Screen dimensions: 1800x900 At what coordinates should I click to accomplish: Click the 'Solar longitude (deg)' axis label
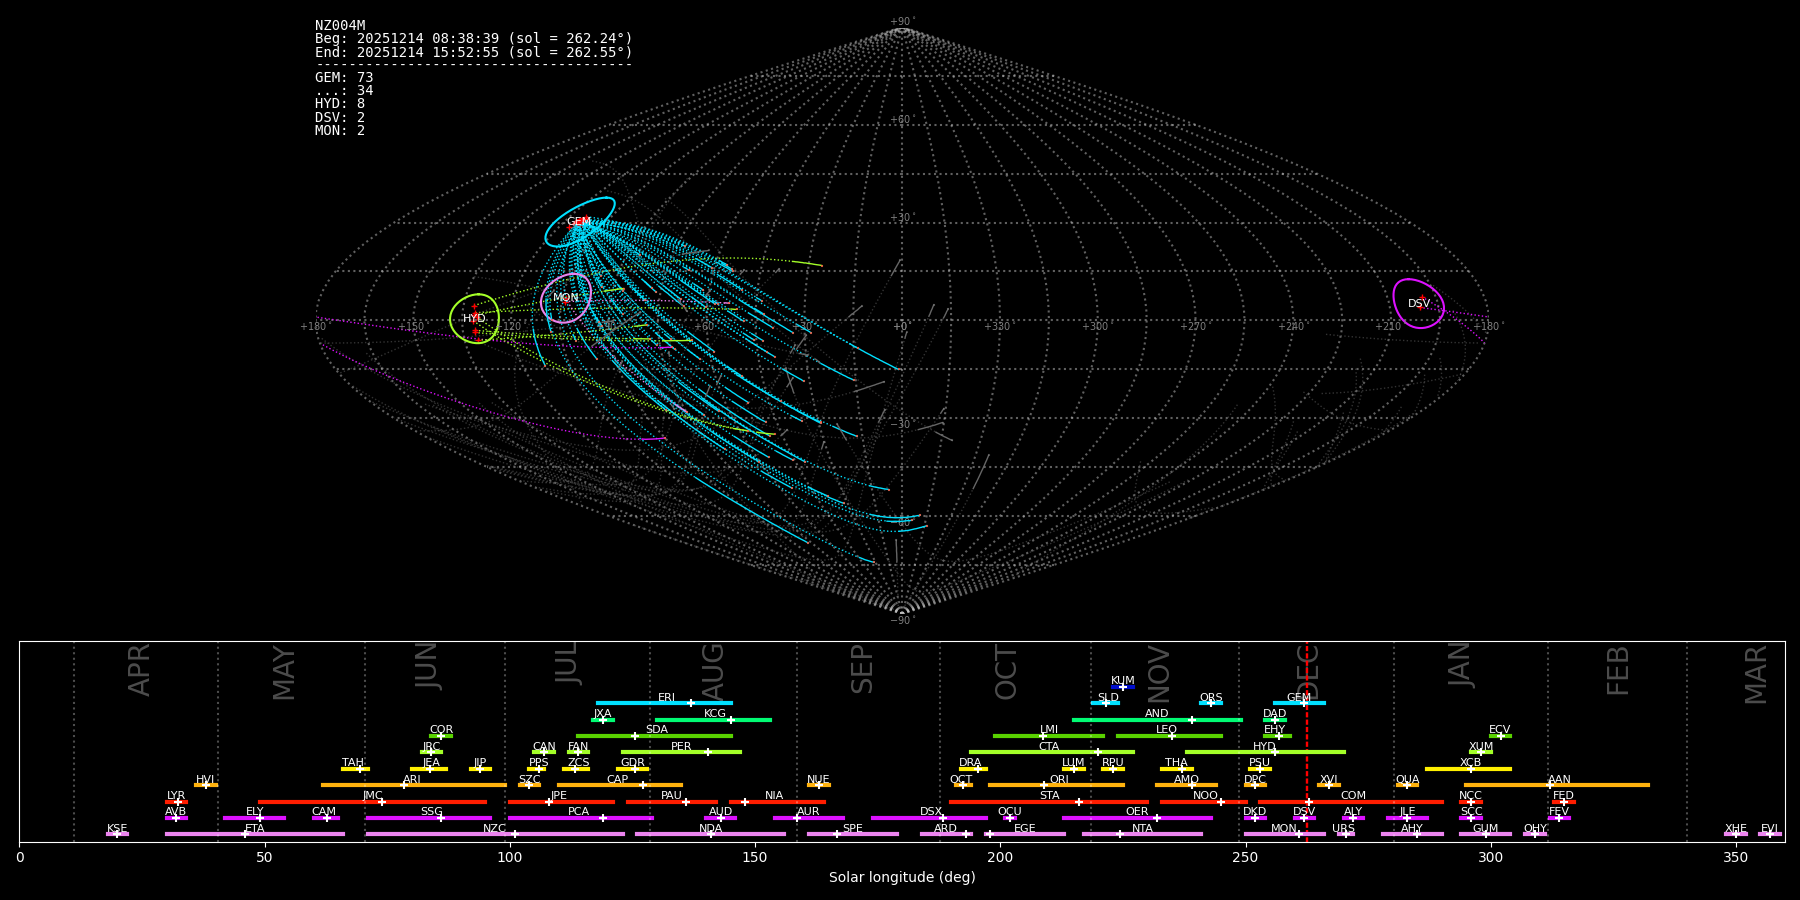(902, 877)
